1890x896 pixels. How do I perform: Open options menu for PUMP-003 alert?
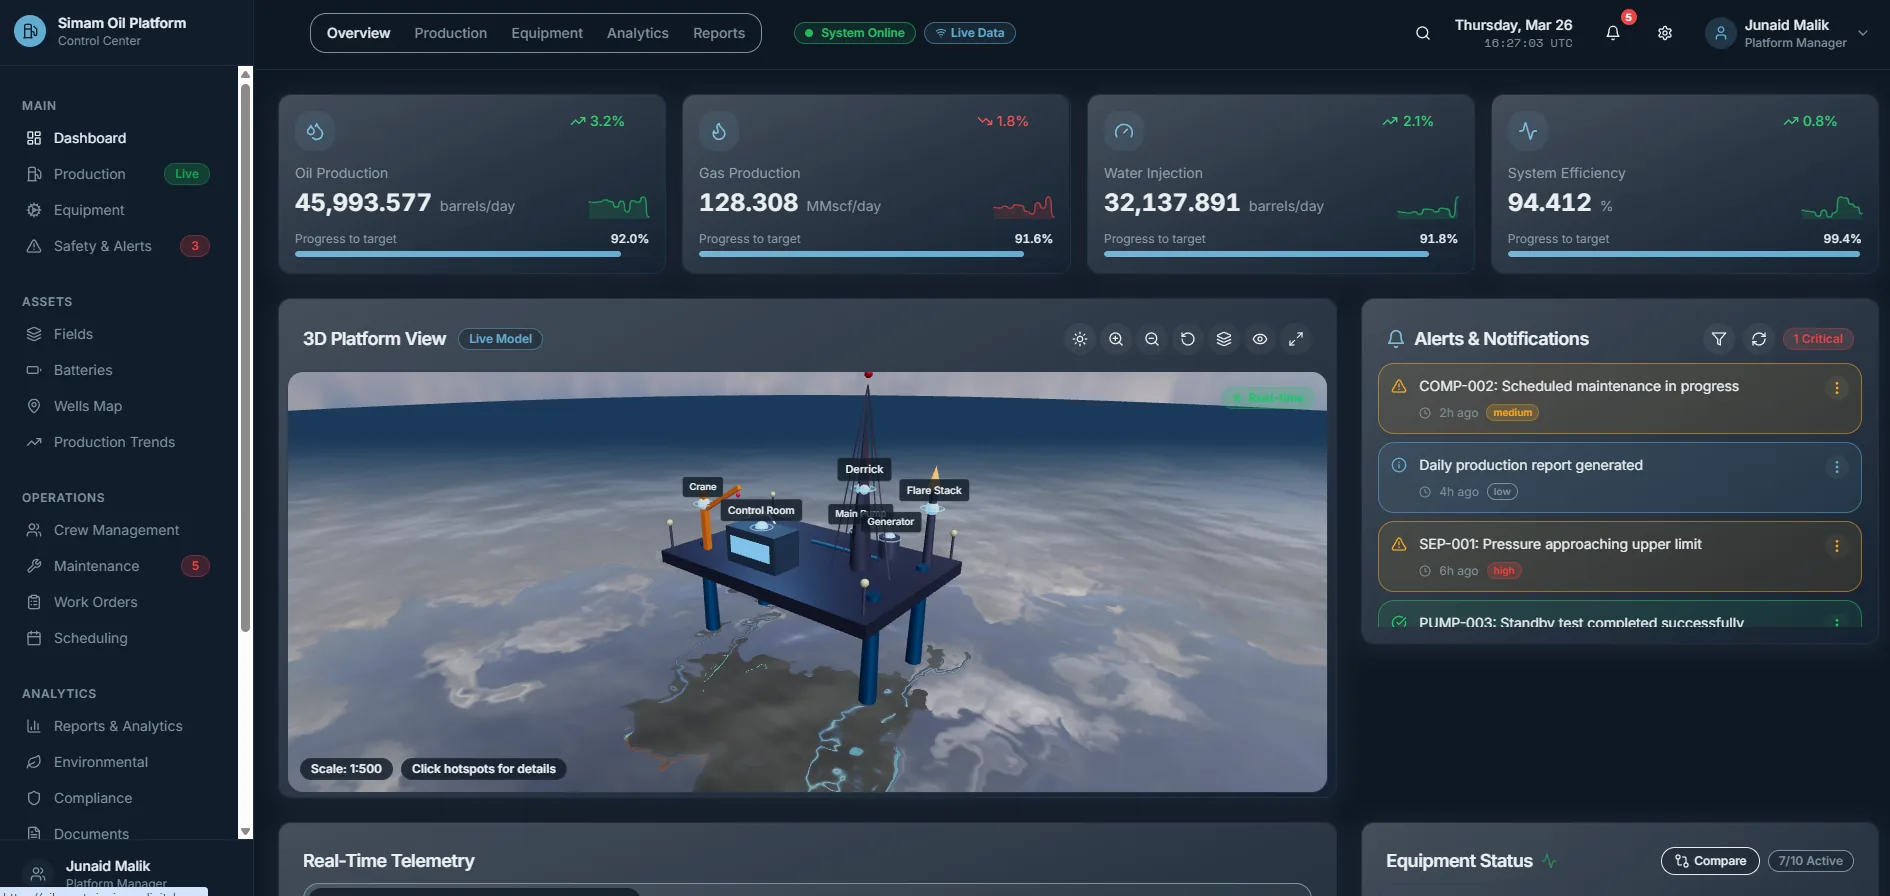(1837, 622)
